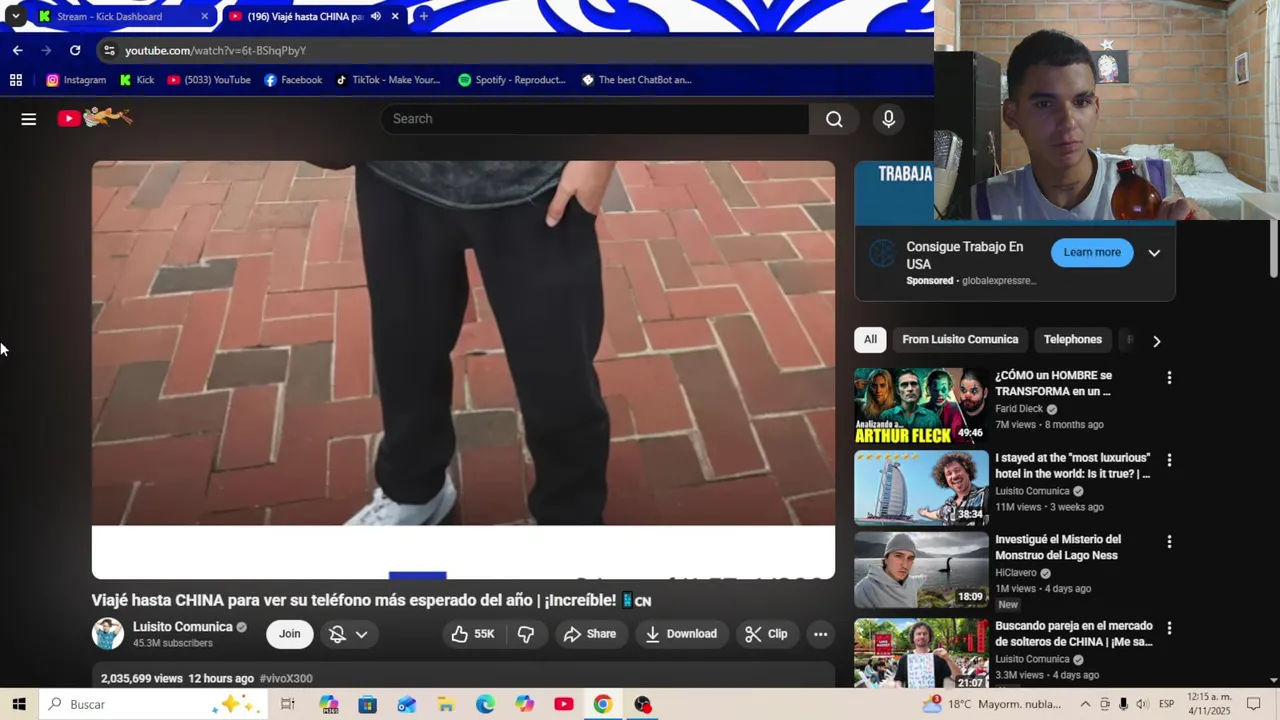
Task: Go back with the browser back arrow
Action: [x=17, y=50]
